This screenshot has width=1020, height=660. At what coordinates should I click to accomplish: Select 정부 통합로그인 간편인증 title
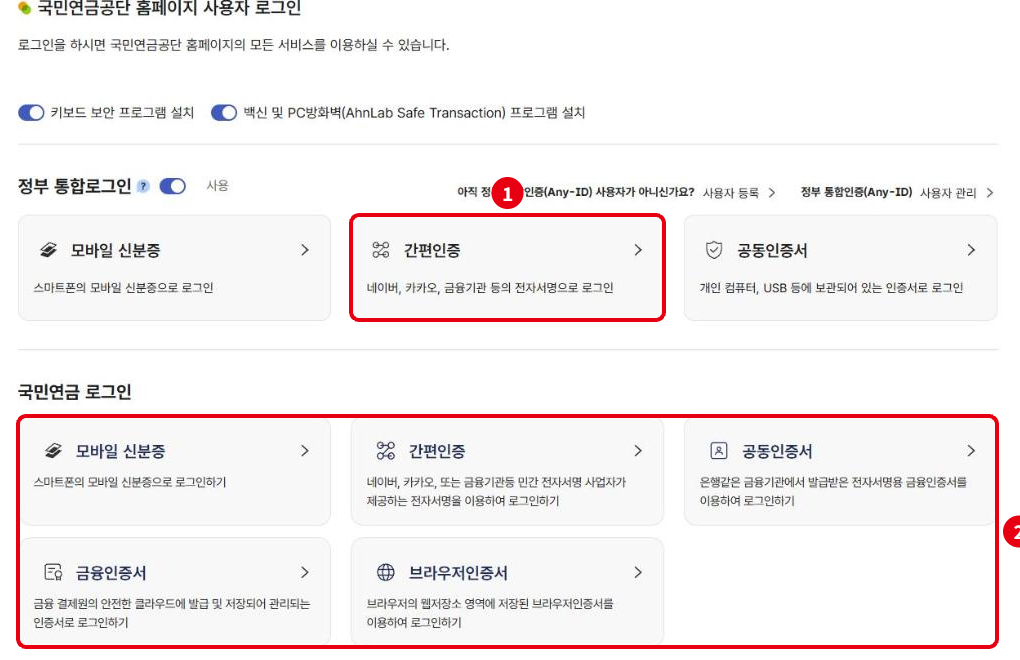pos(432,250)
